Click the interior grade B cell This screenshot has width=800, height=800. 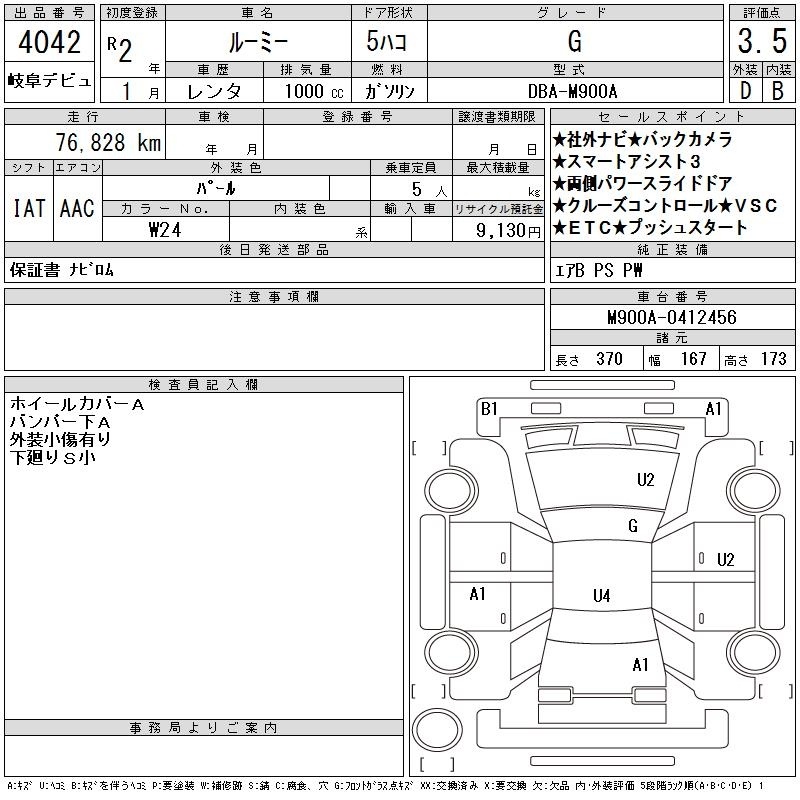[x=778, y=91]
